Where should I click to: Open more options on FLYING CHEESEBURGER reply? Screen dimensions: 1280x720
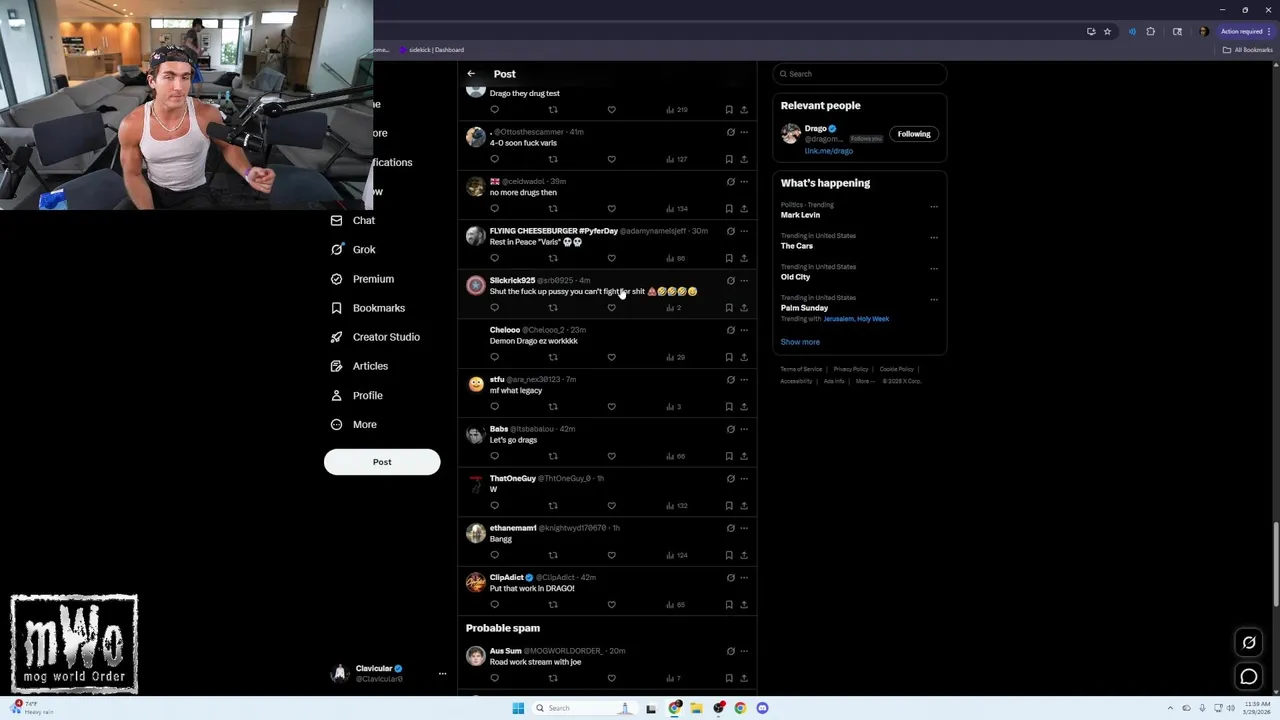(x=744, y=231)
